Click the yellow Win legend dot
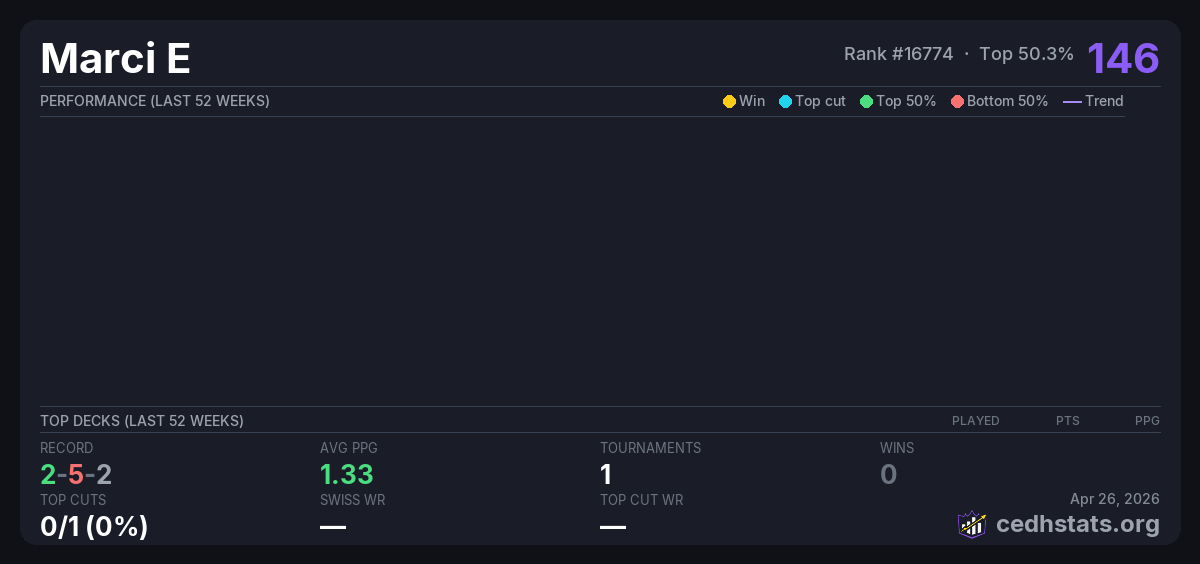 coord(729,101)
